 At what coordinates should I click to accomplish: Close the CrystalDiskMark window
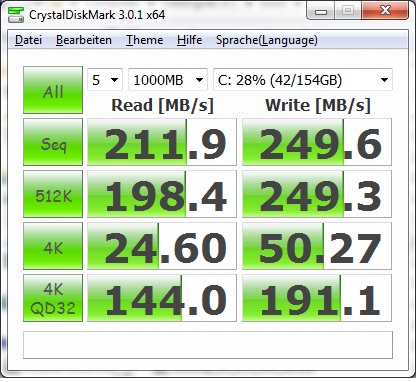tap(385, 11)
